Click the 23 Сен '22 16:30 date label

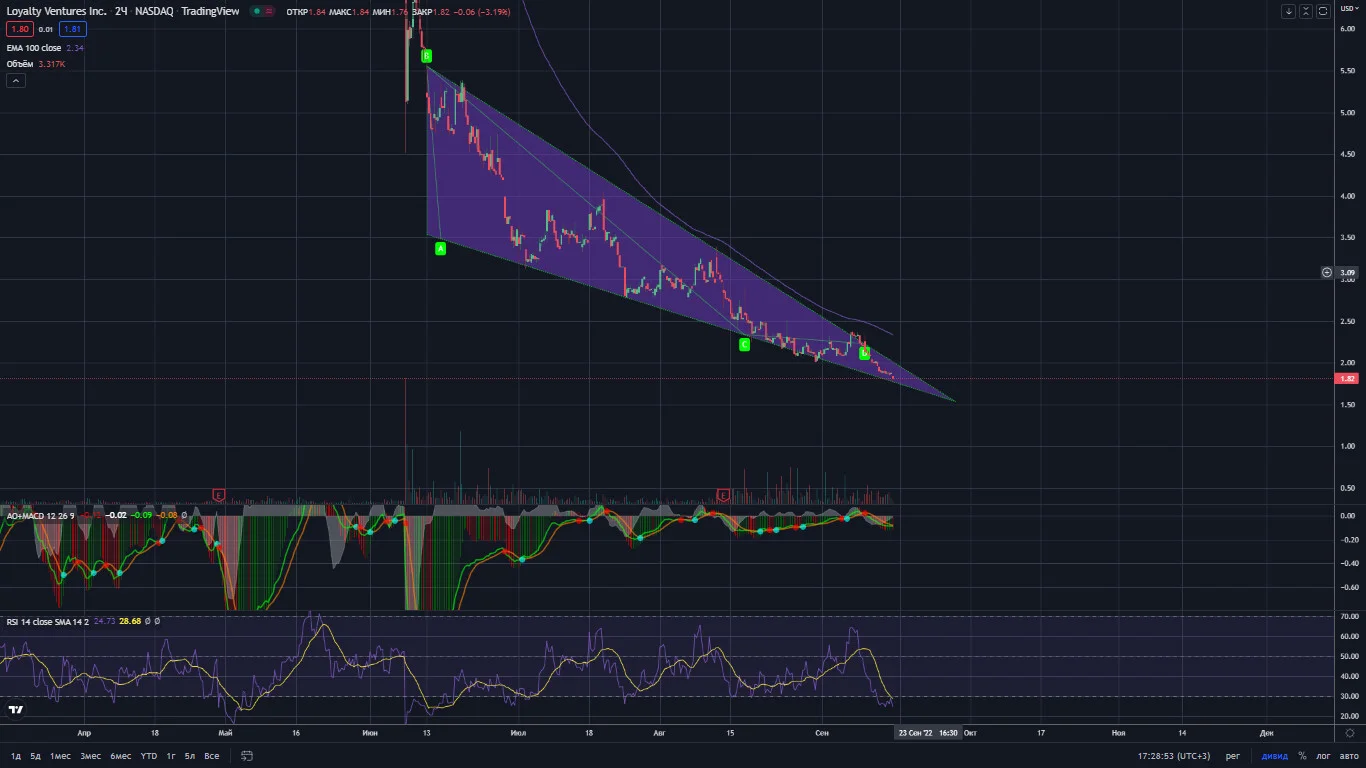click(929, 733)
